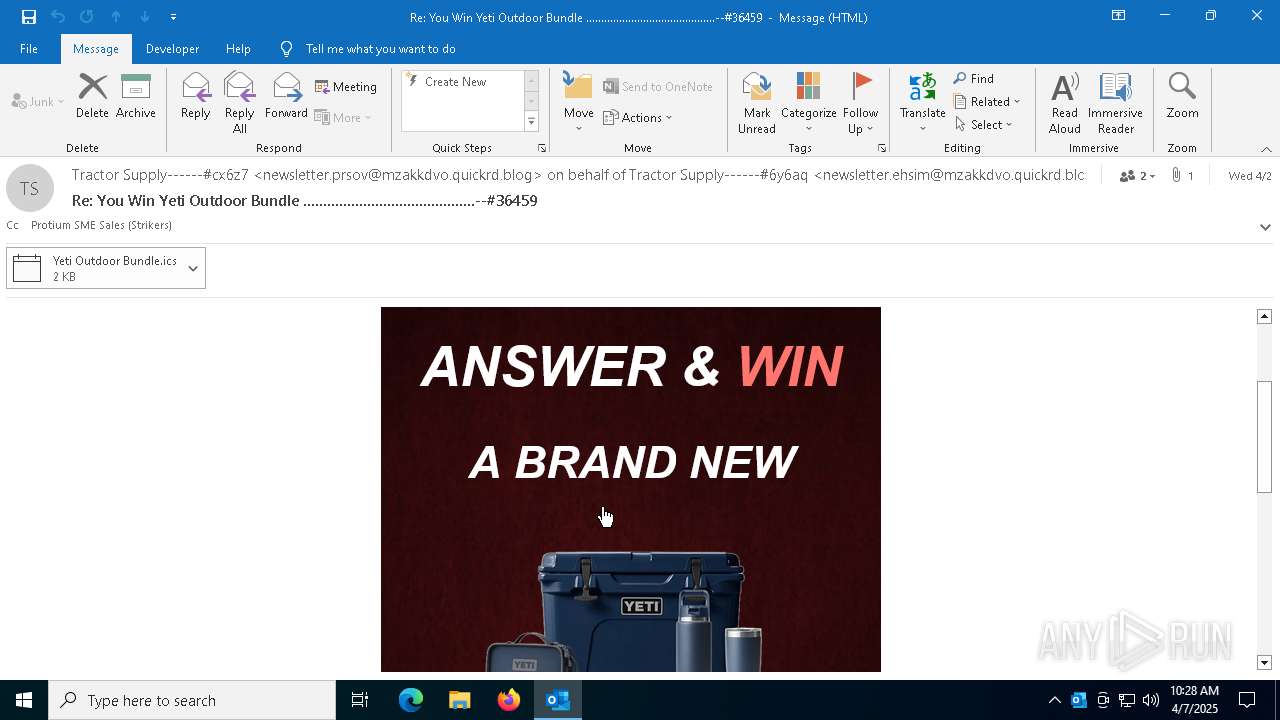This screenshot has height=720, width=1280.
Task: Go to the previous item using the up arrow
Action: [x=116, y=17]
